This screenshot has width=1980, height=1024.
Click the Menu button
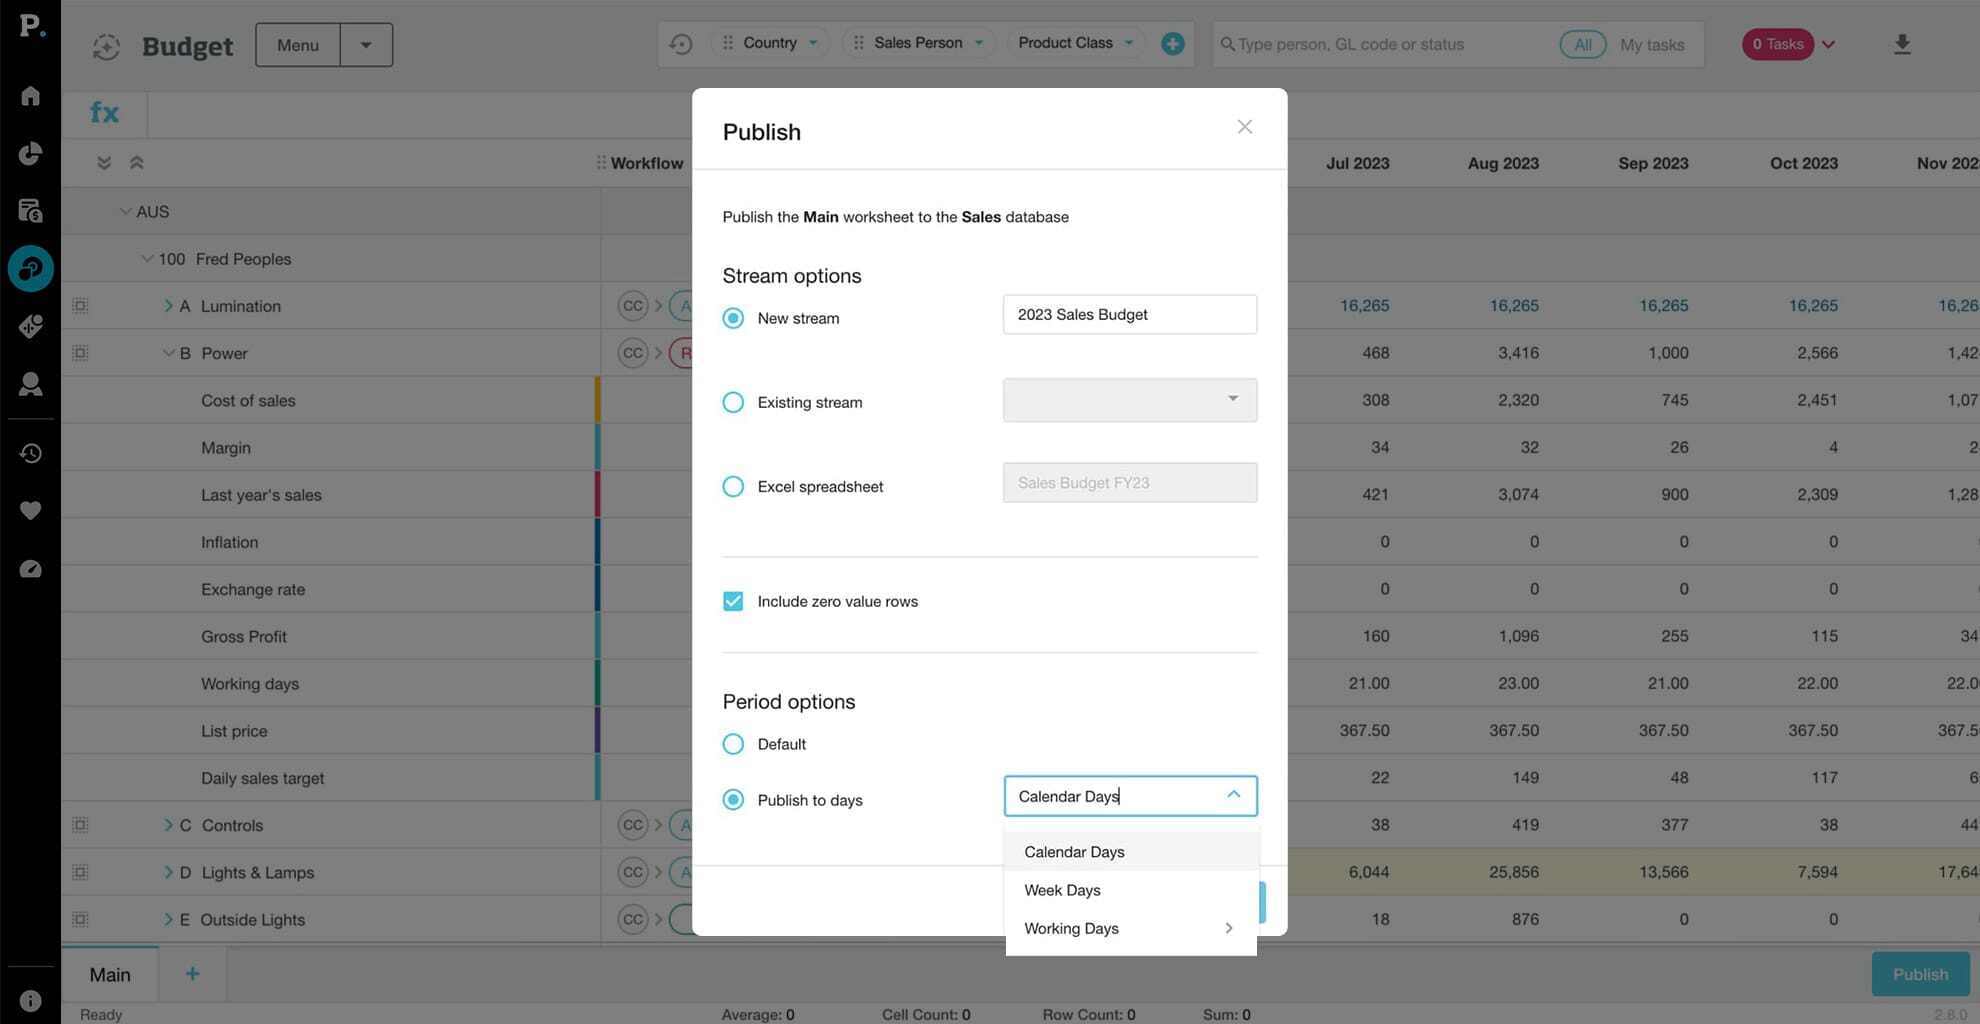click(298, 45)
